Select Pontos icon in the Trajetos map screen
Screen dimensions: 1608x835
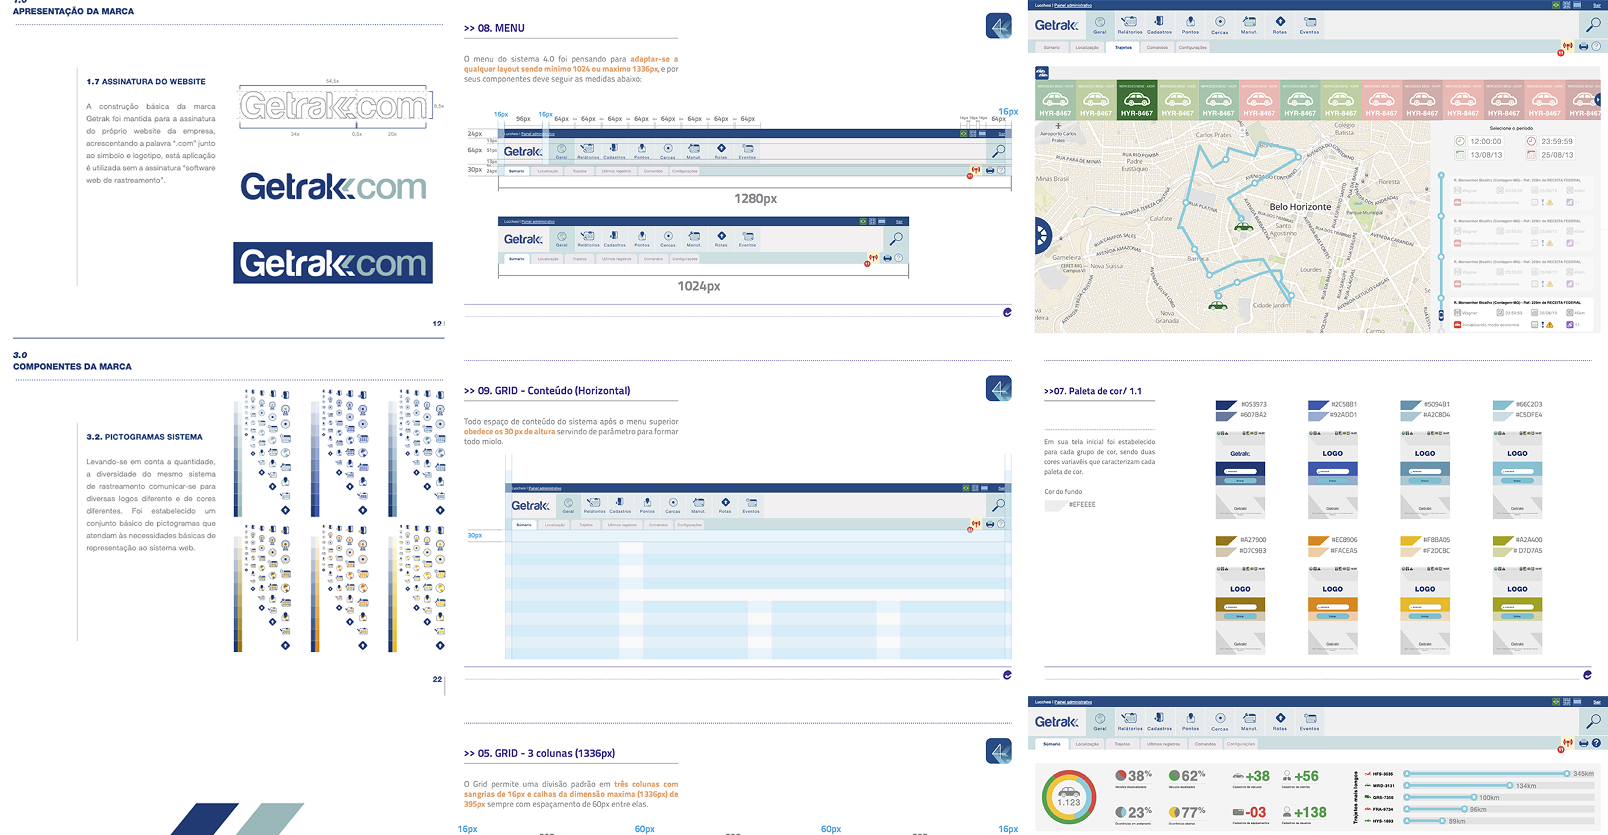click(1190, 24)
